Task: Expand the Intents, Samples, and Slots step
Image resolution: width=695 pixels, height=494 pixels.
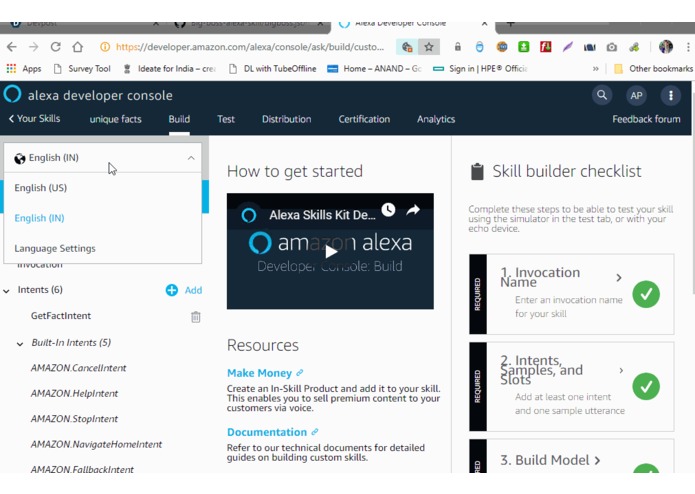Action: point(621,370)
